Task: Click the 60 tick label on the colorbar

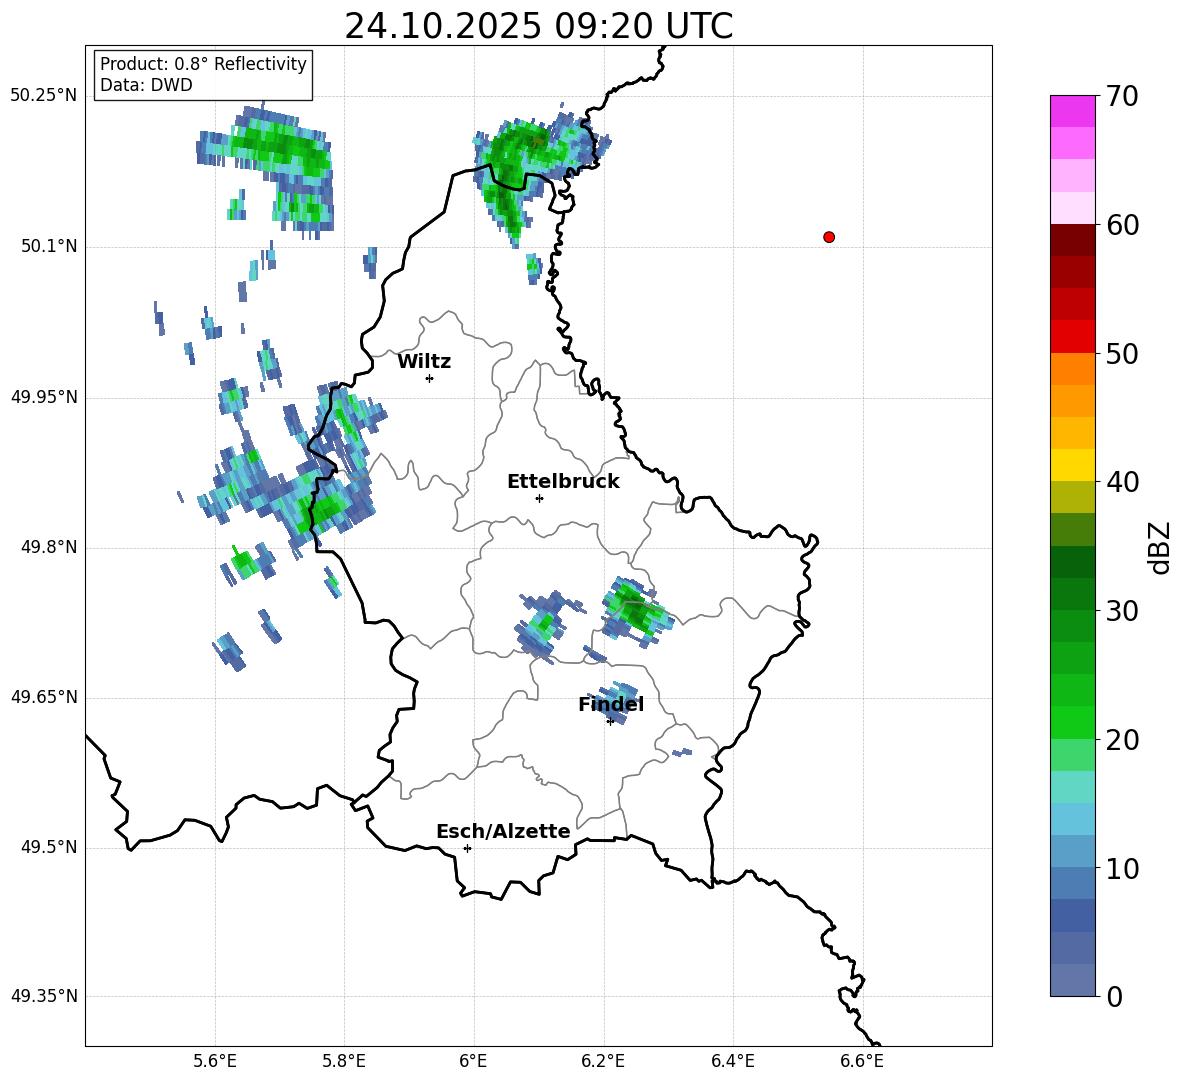Action: 1122,225
